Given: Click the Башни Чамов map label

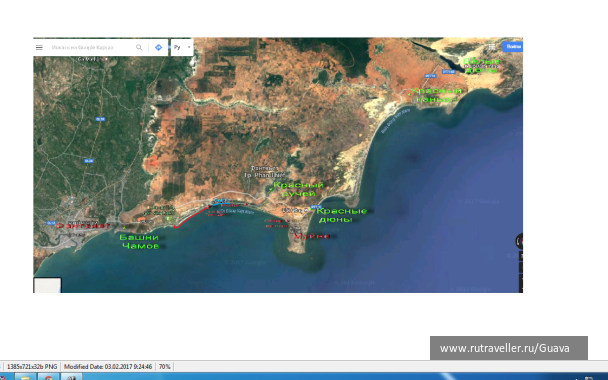Looking at the screenshot, I should point(140,241).
